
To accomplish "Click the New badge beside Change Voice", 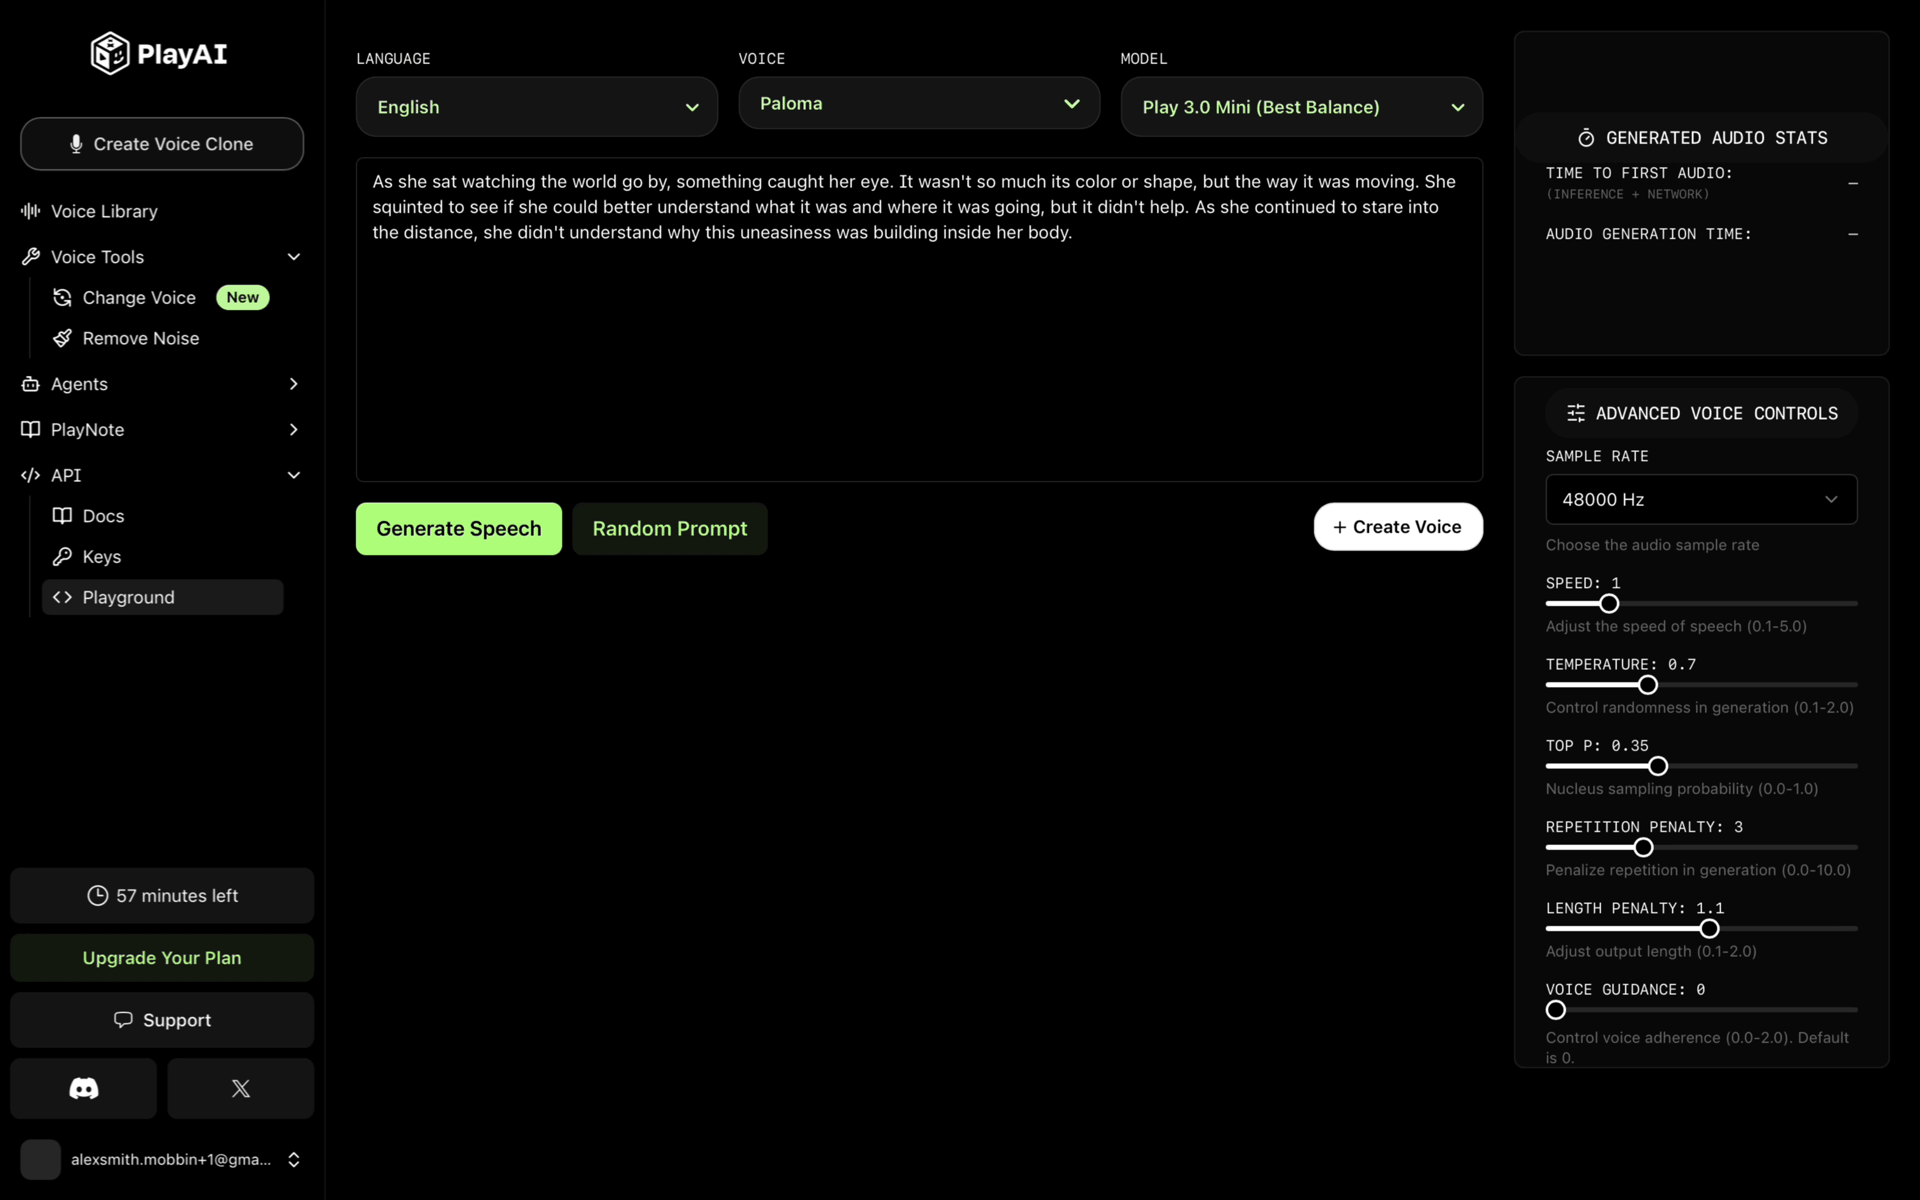I will coord(243,298).
